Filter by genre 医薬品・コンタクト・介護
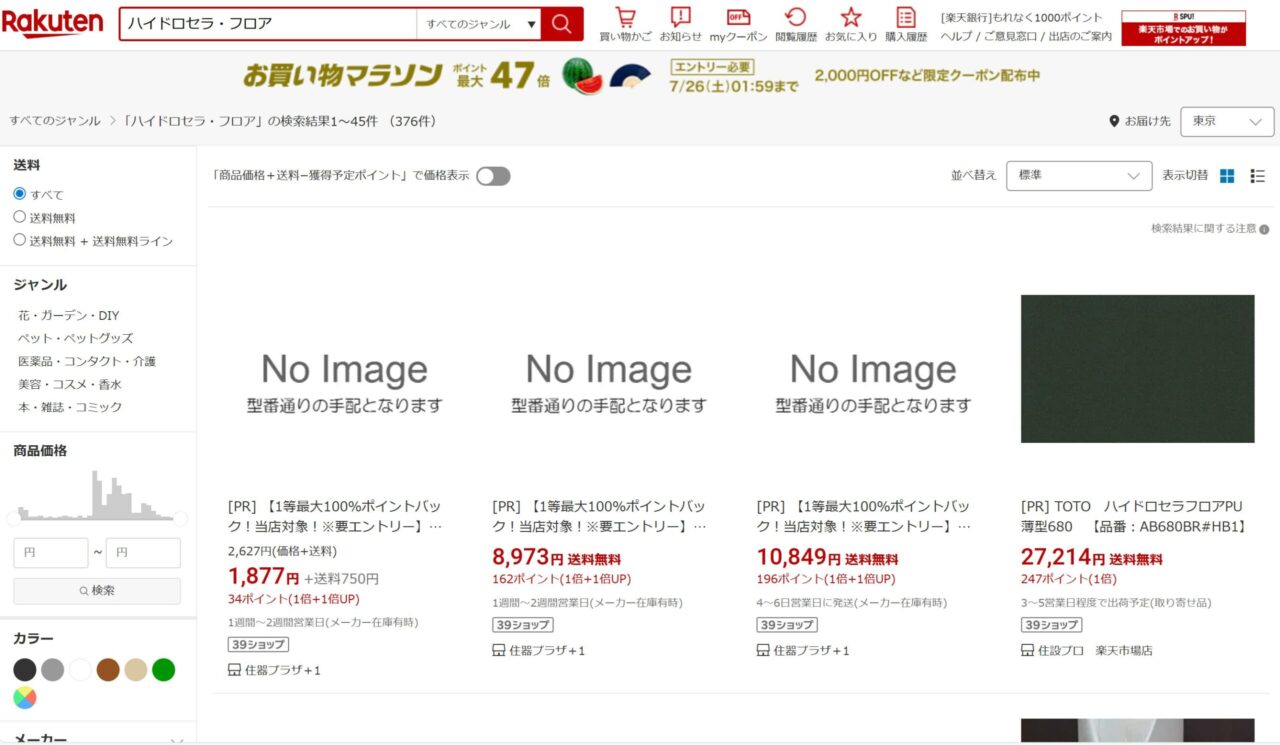 pos(87,361)
